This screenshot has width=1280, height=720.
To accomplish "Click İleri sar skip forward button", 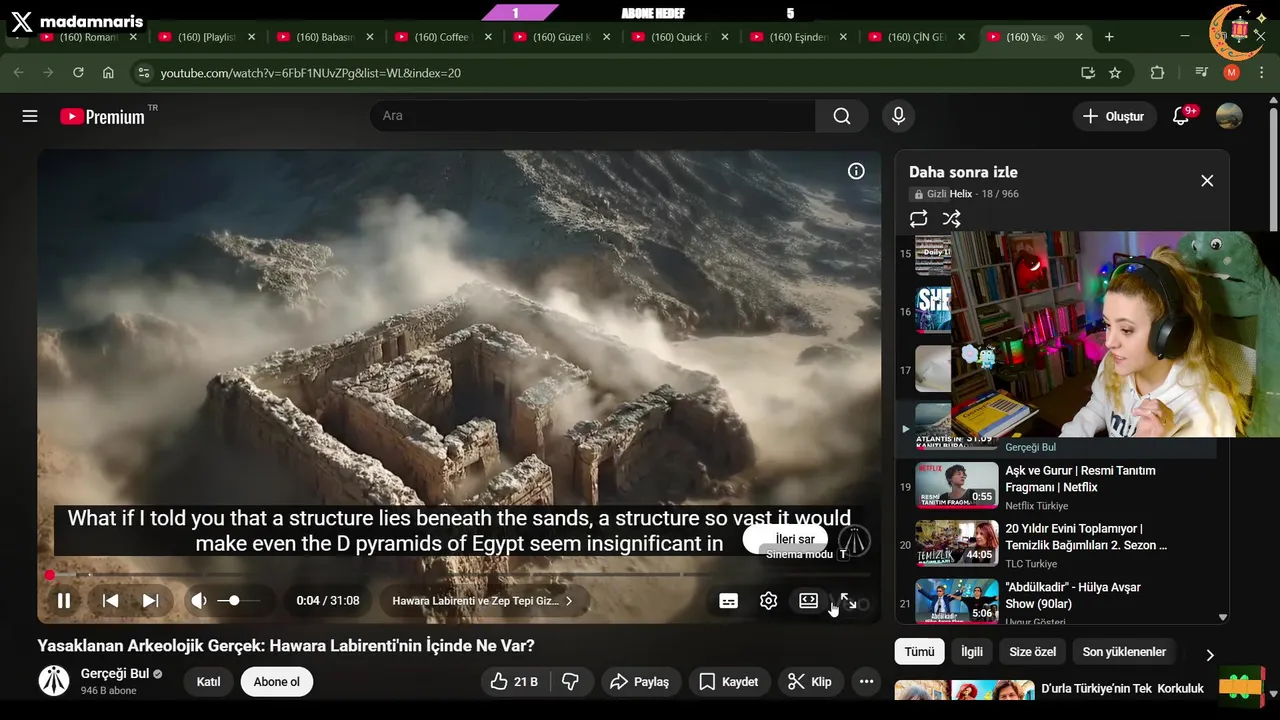I will click(786, 539).
